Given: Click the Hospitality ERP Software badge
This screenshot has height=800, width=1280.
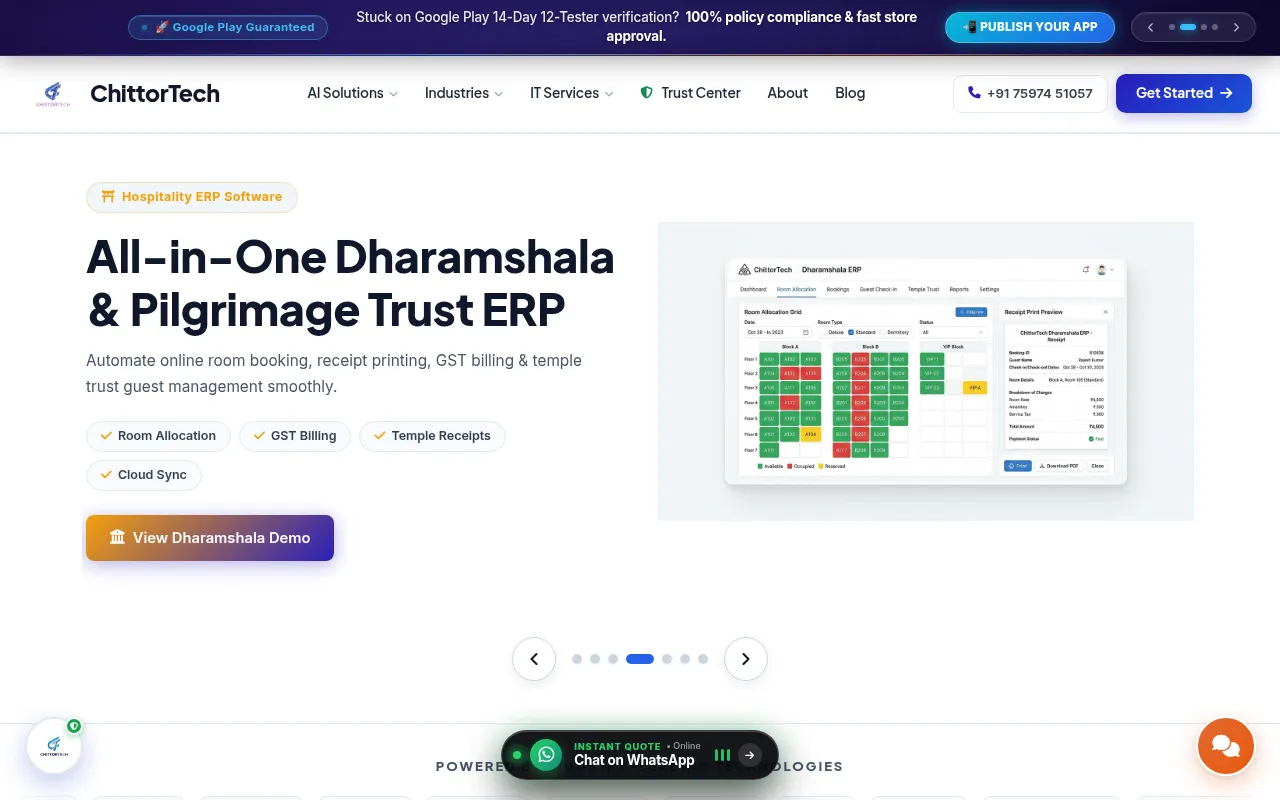Looking at the screenshot, I should pos(192,197).
